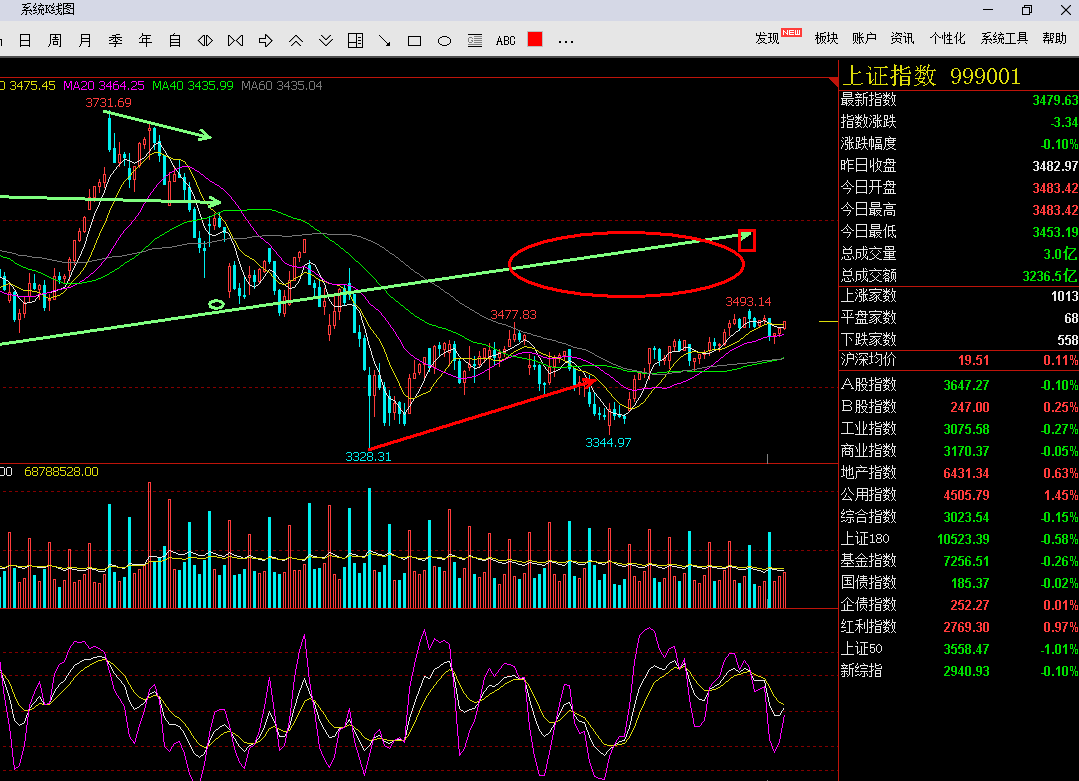Open the 板块 menu

(x=826, y=39)
